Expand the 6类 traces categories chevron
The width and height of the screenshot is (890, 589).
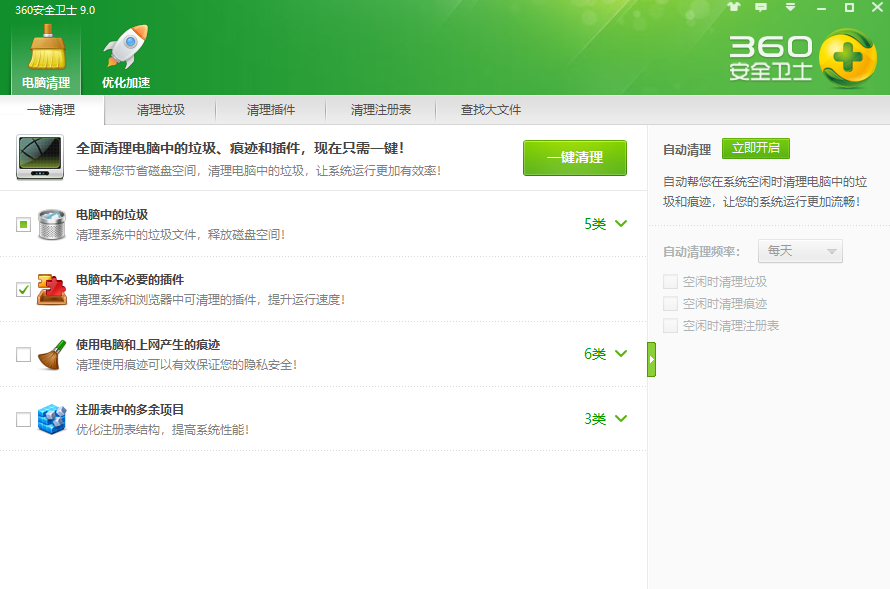(621, 354)
